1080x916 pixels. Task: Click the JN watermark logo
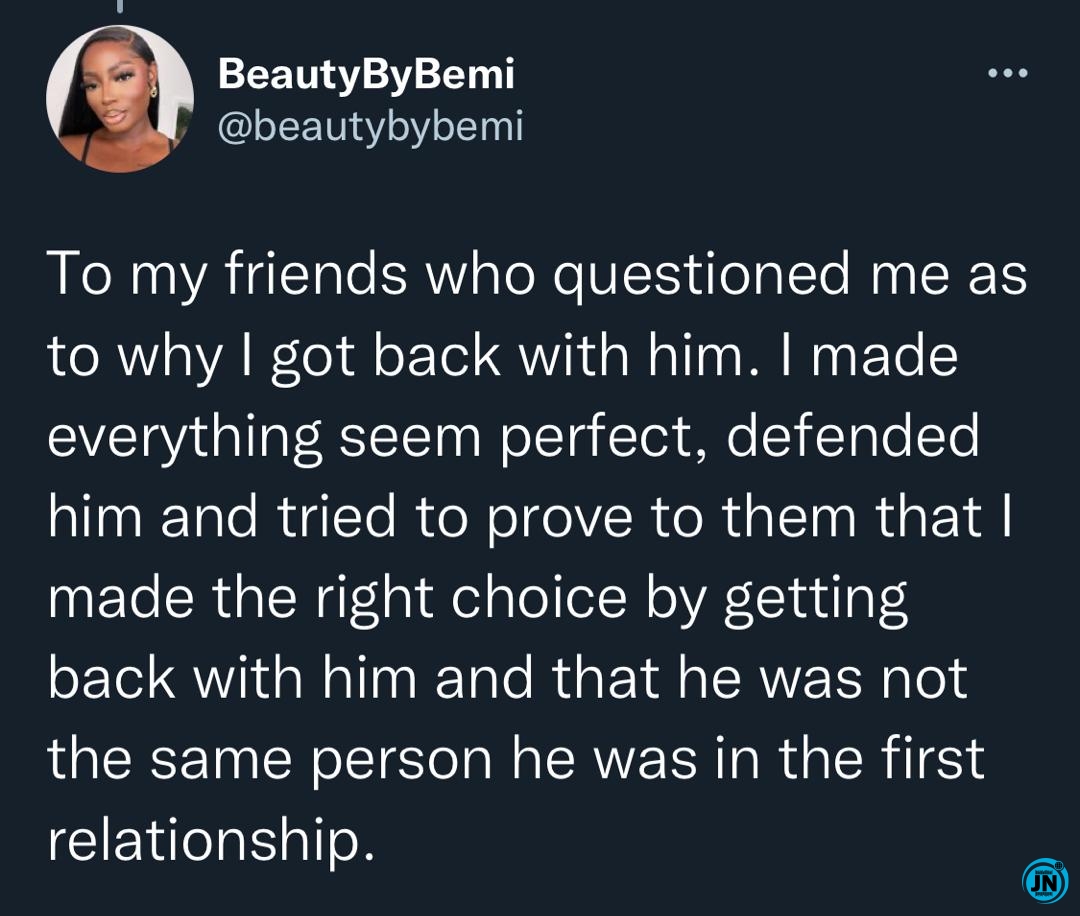pyautogui.click(x=1045, y=880)
